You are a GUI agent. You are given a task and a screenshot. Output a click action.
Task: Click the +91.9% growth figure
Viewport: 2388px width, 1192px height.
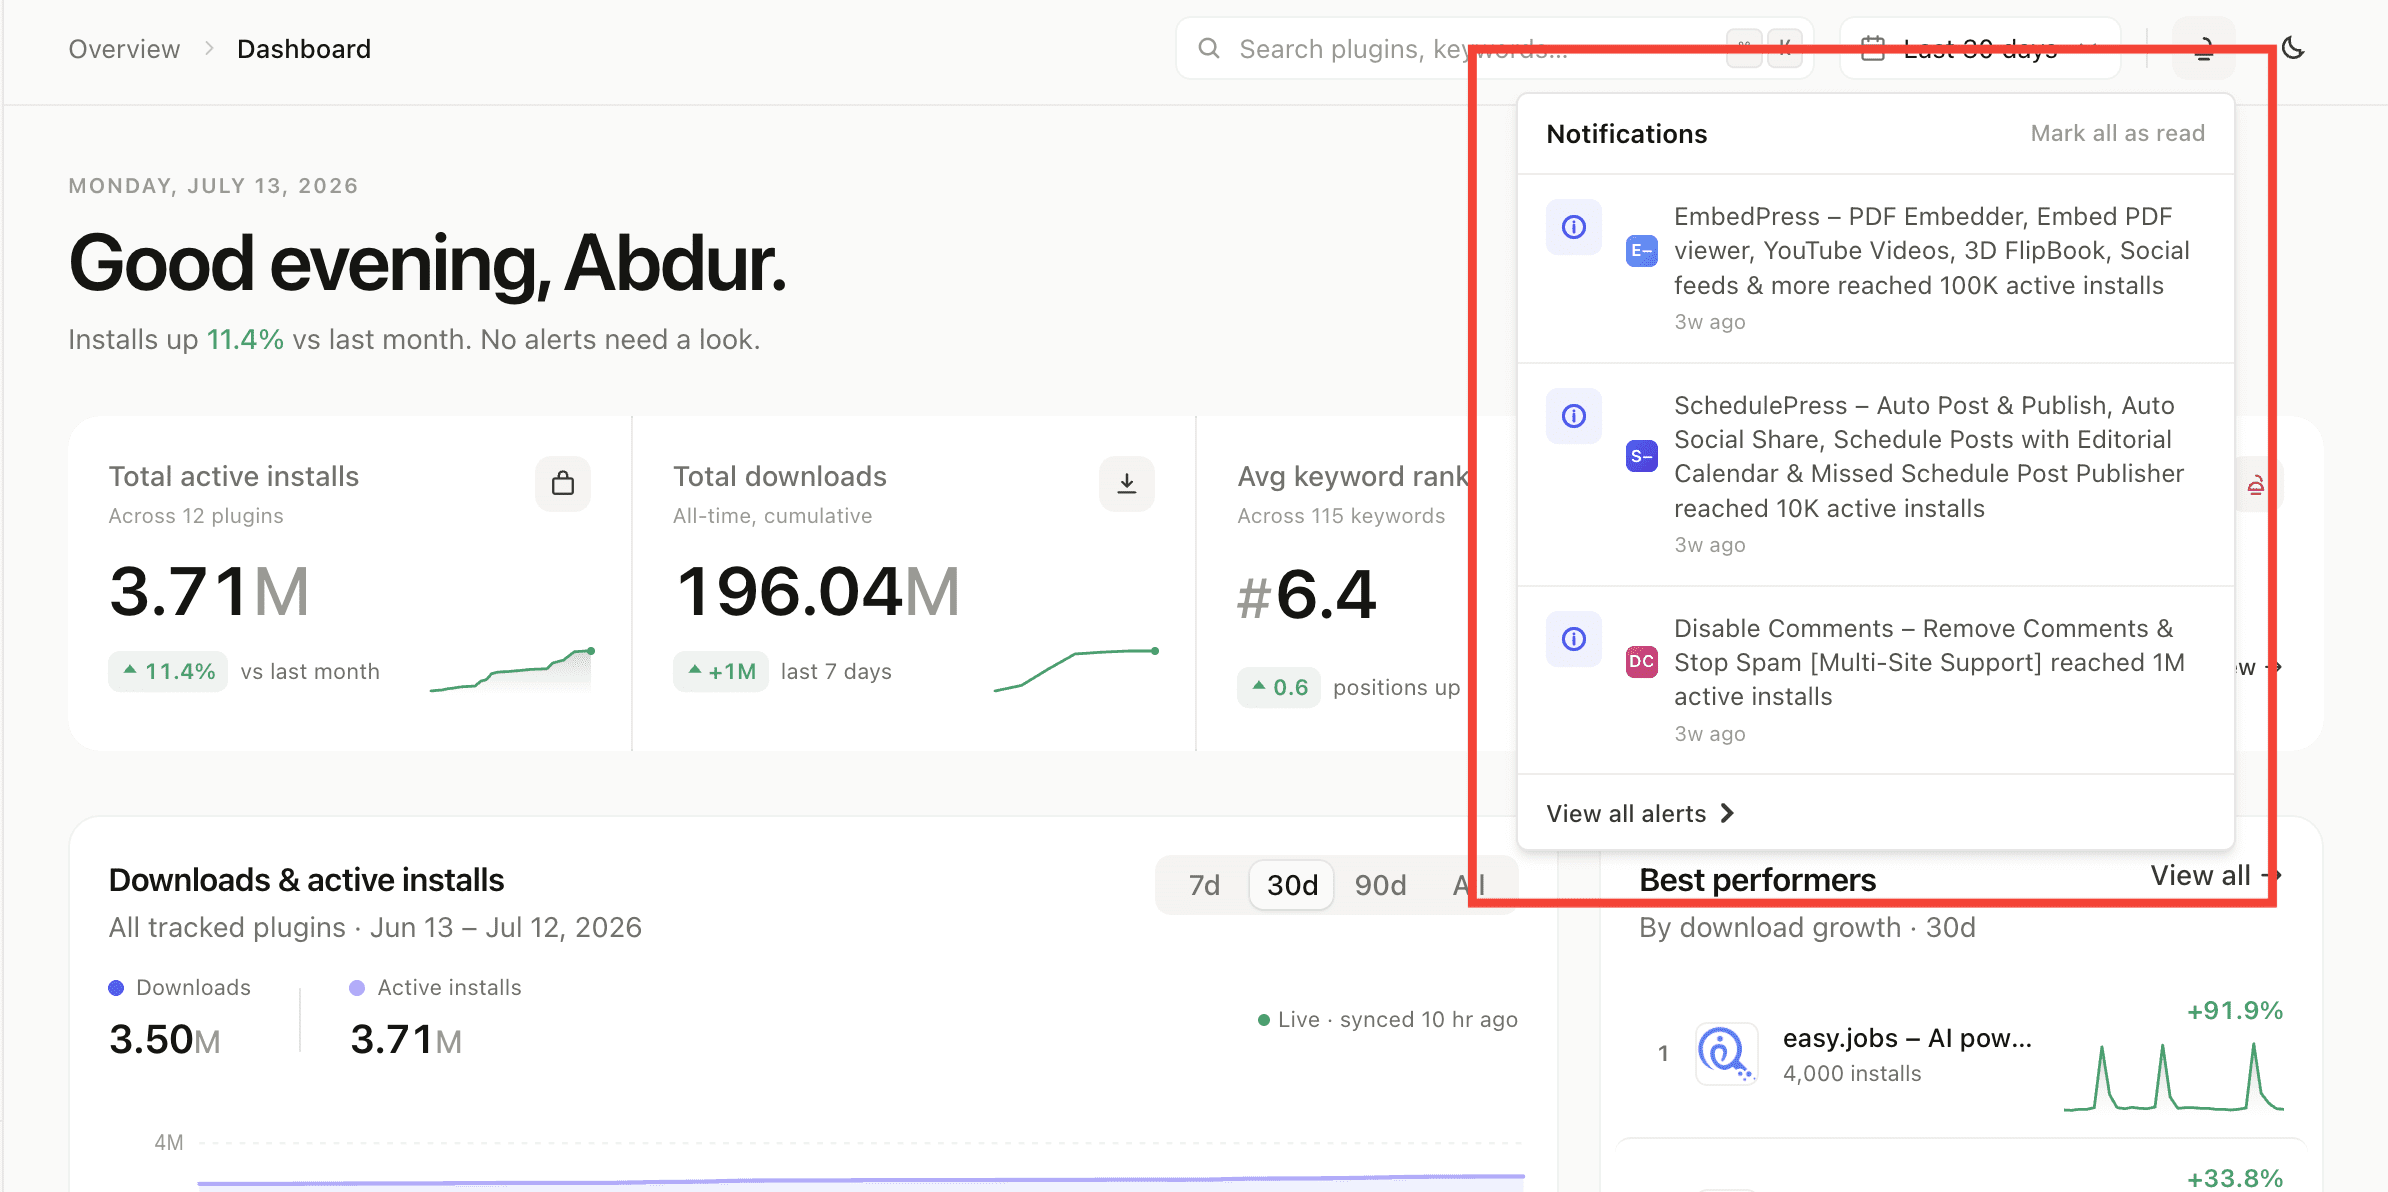(2235, 1011)
